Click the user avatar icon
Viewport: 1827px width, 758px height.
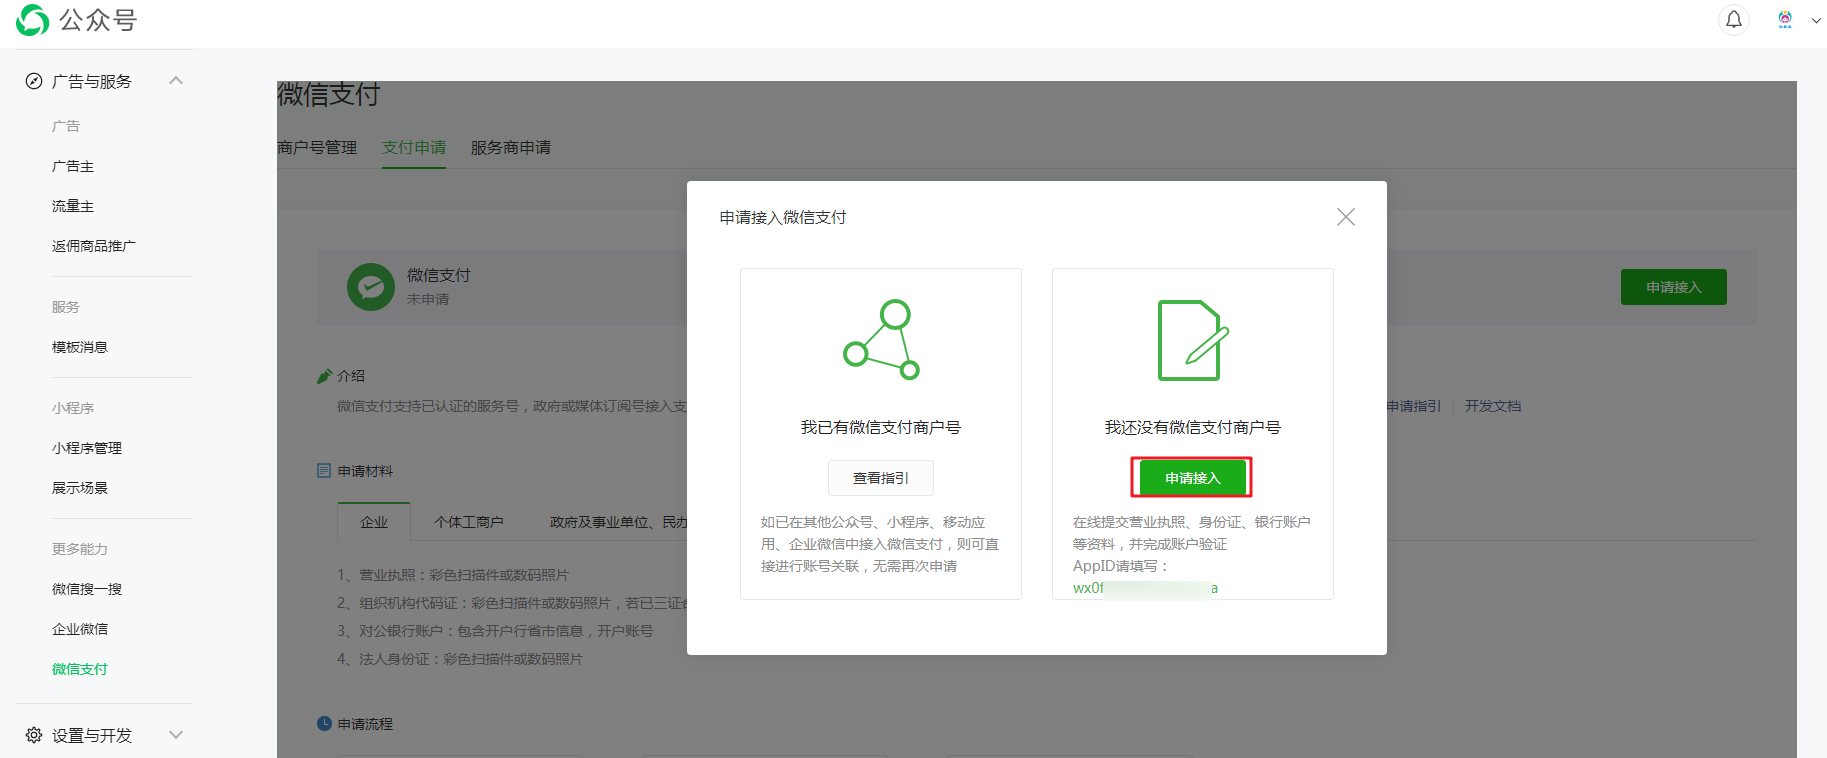click(1784, 20)
